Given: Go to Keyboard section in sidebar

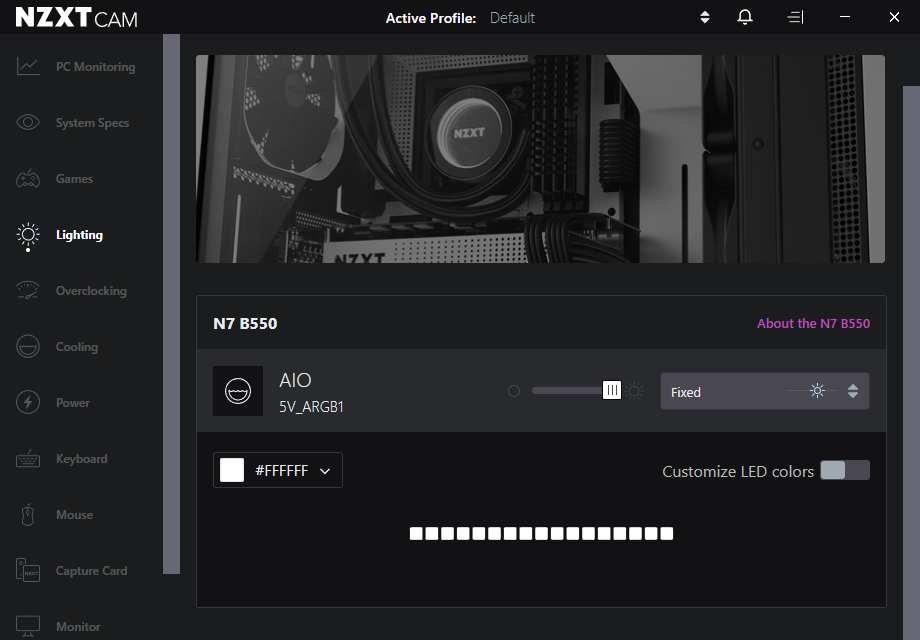Looking at the screenshot, I should [81, 459].
